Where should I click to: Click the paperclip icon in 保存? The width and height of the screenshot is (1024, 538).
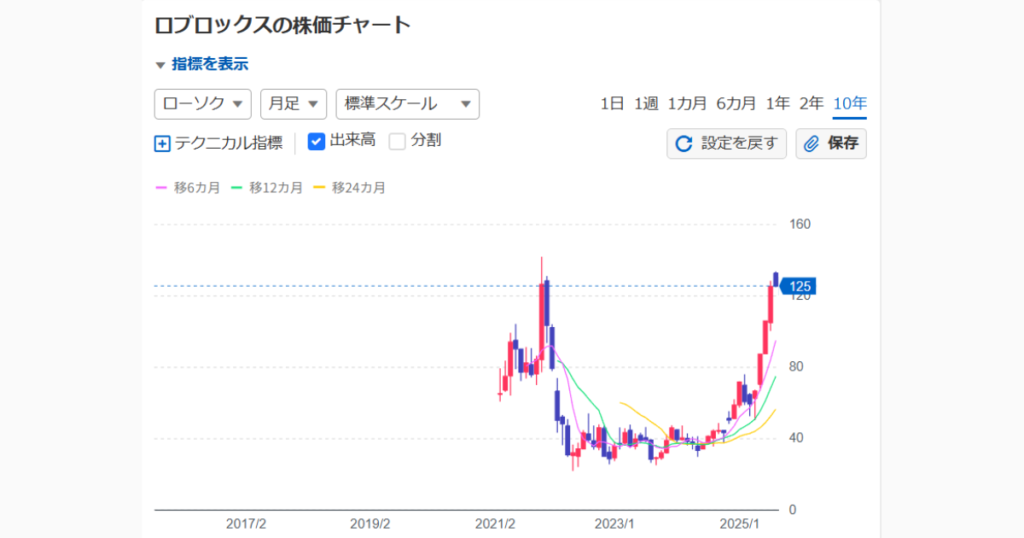811,144
